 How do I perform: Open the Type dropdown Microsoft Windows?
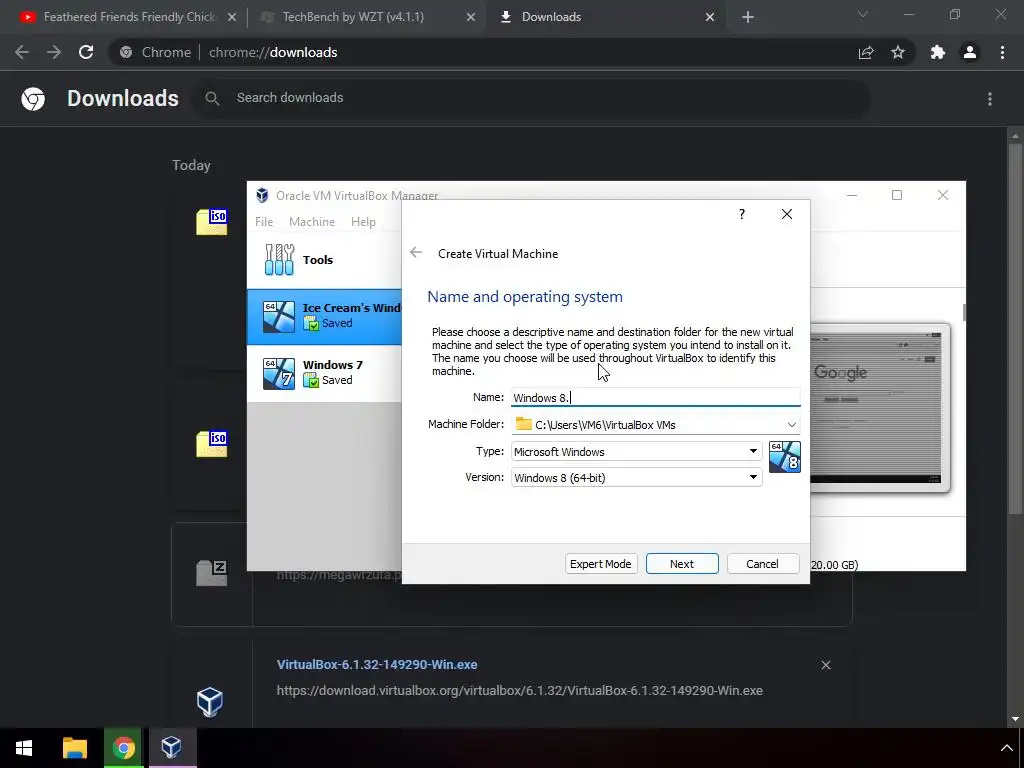tap(636, 451)
